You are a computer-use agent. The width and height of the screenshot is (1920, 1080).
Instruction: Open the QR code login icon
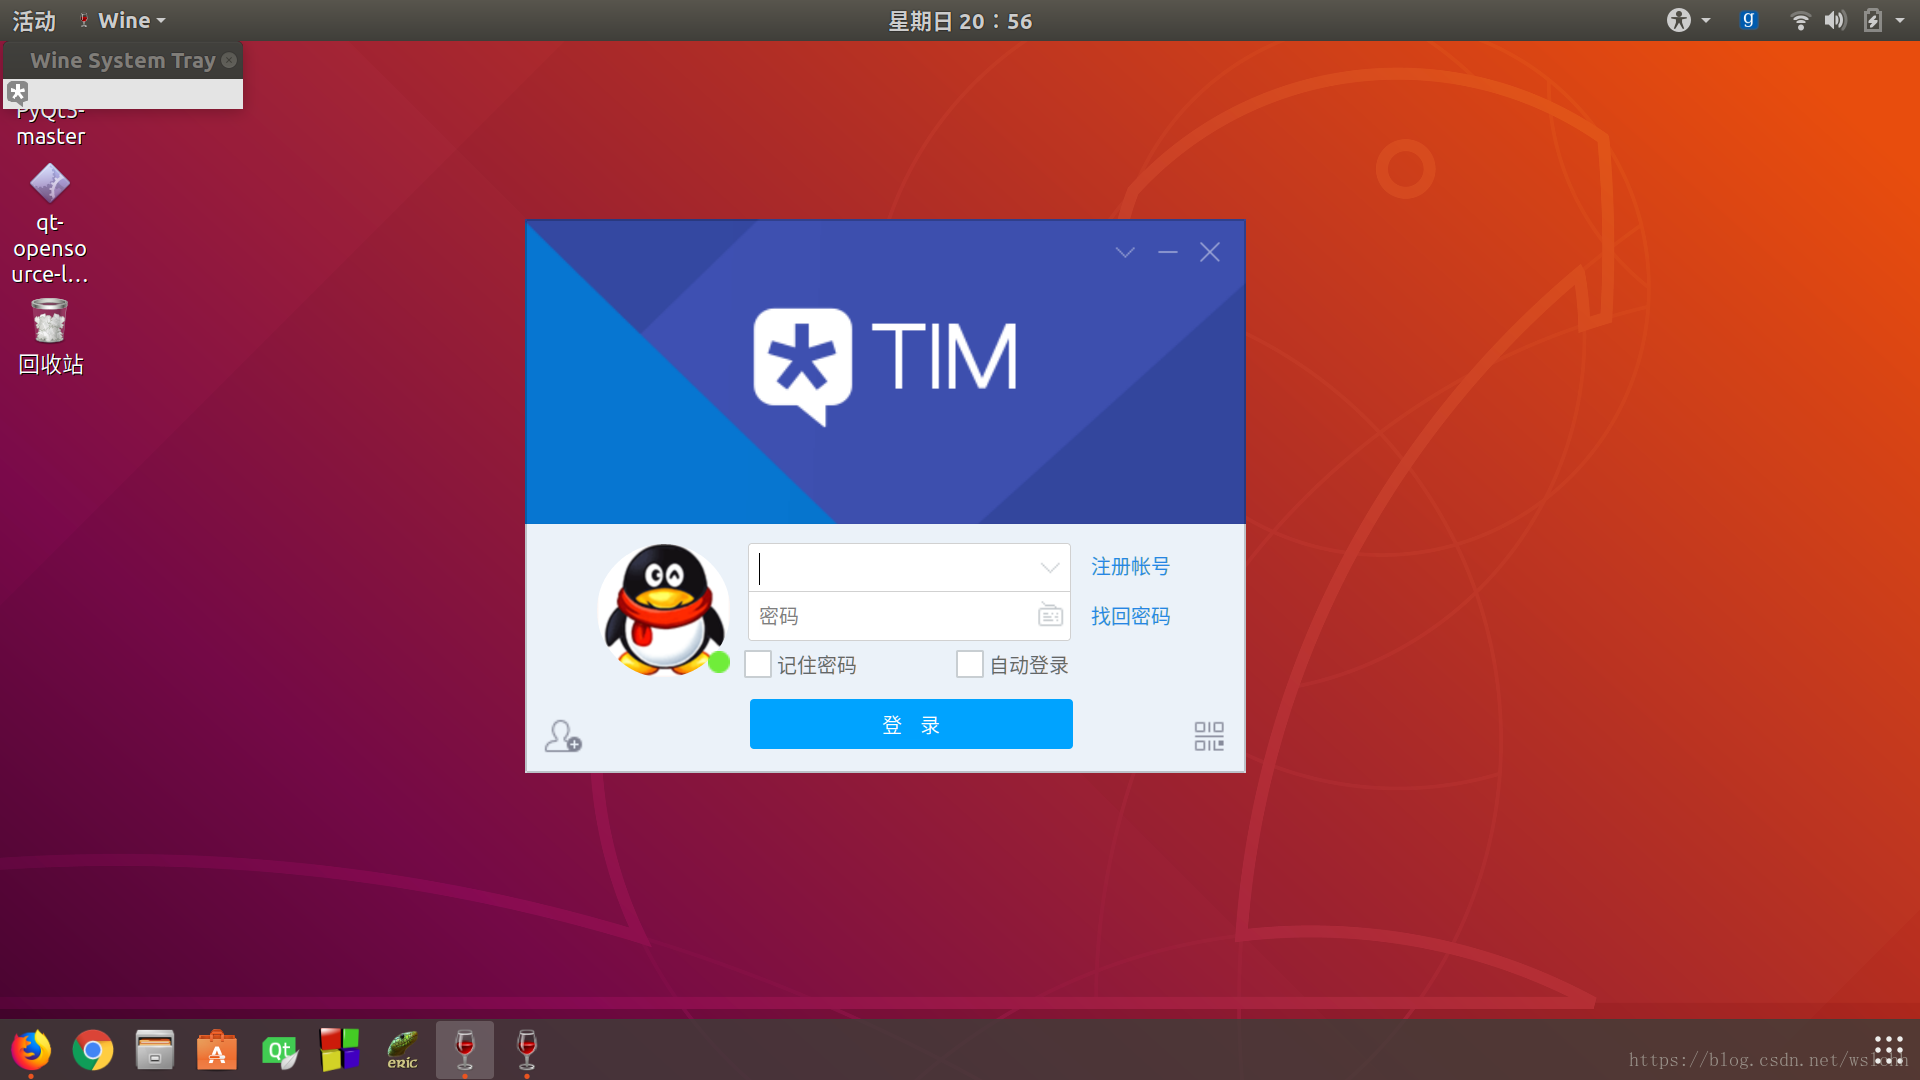pos(1208,736)
